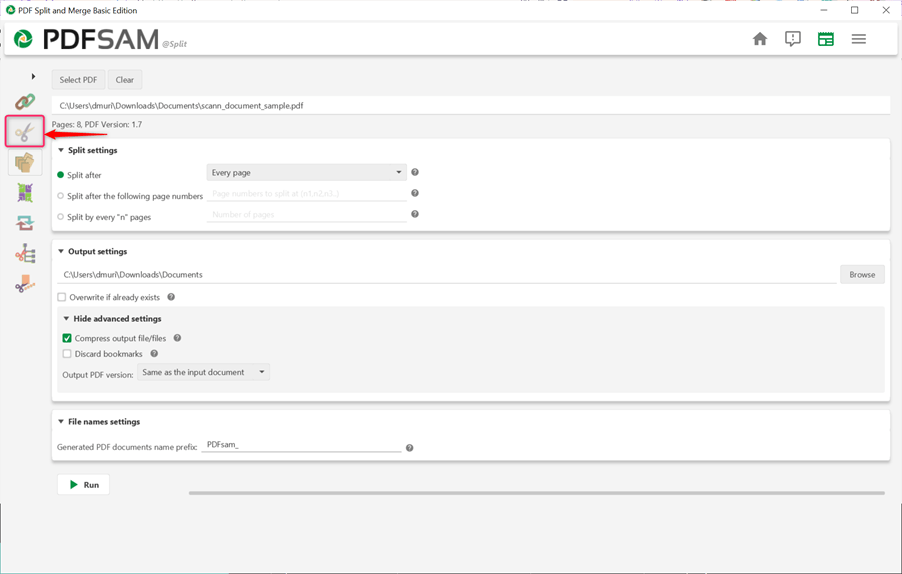Open the hamburger application menu
902x574 pixels.
pyautogui.click(x=859, y=39)
